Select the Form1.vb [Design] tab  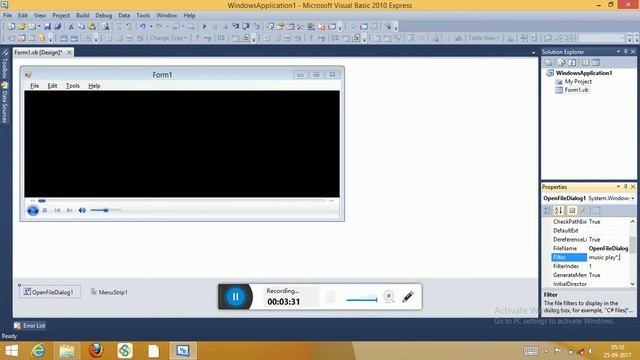pyautogui.click(x=38, y=53)
